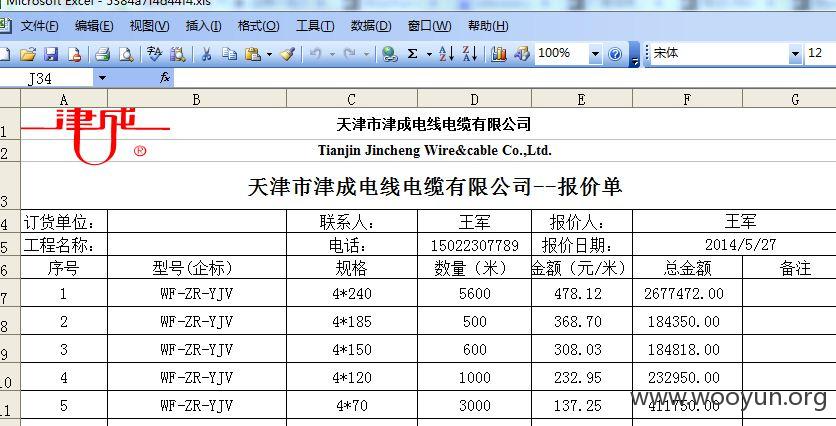The width and height of the screenshot is (836, 426).
Task: Select row 7 header
Action: point(10,293)
